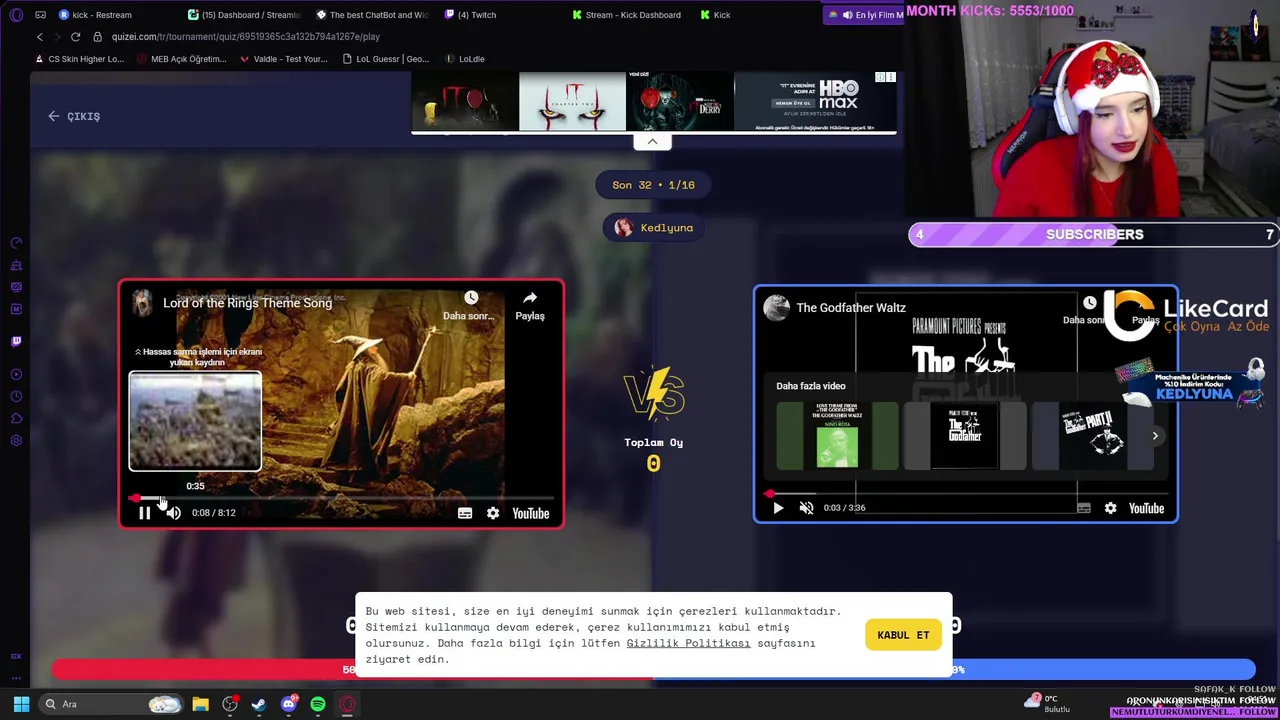1280x720 pixels.
Task: Click KABUL ET cookie button
Action: click(x=903, y=635)
